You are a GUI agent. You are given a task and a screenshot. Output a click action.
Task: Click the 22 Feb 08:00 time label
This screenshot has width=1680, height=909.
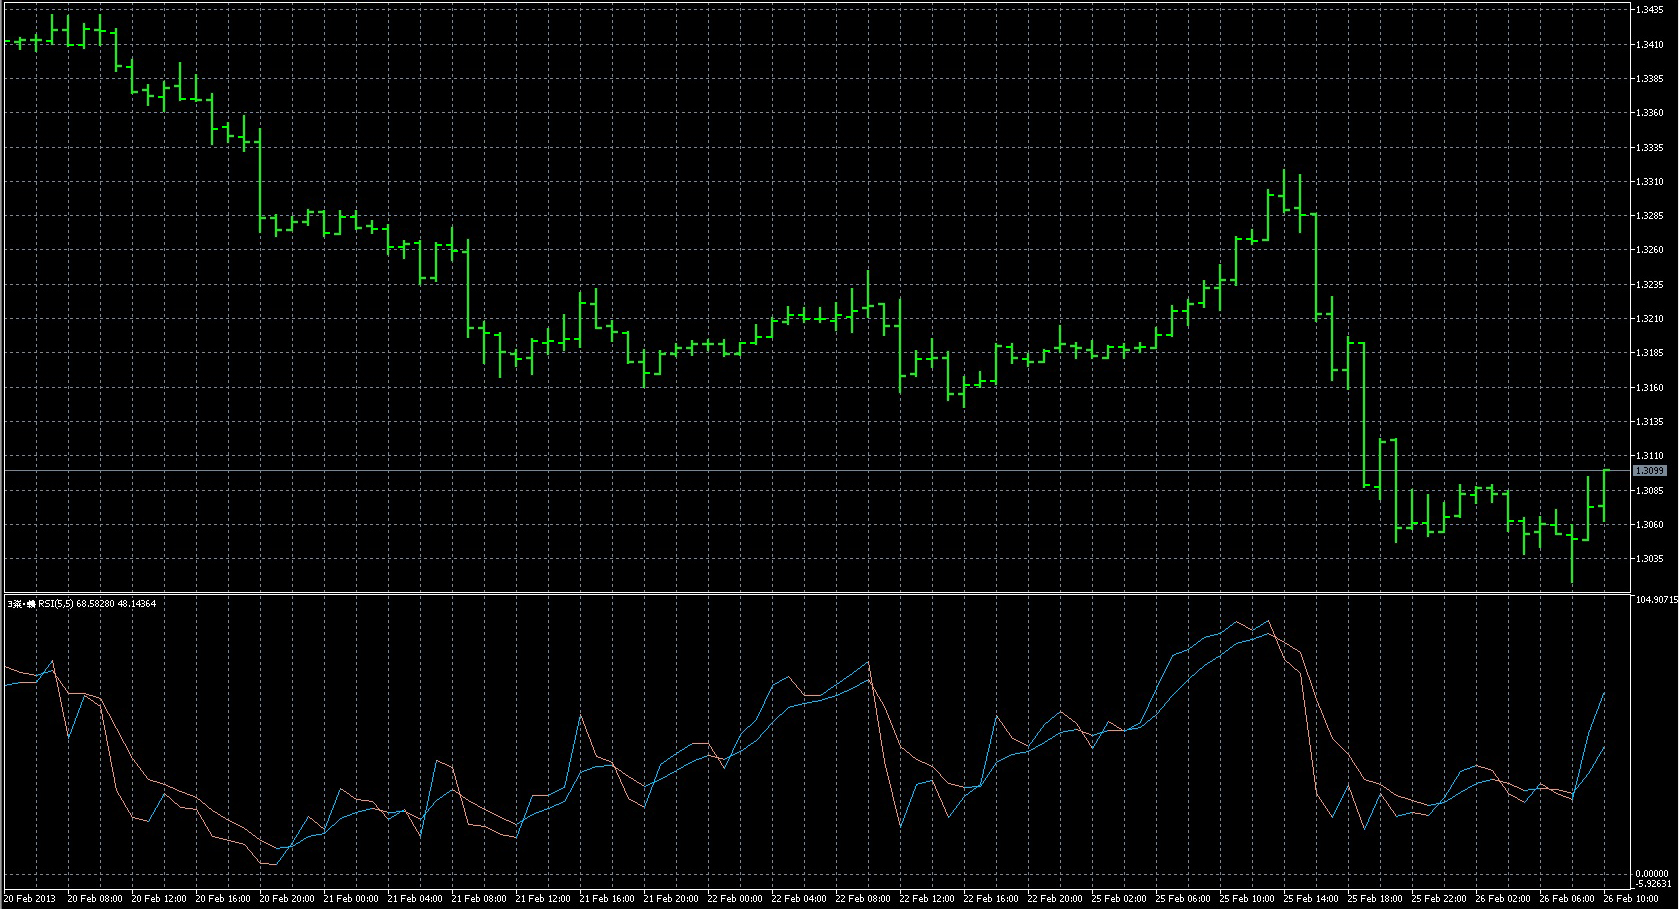click(x=864, y=899)
